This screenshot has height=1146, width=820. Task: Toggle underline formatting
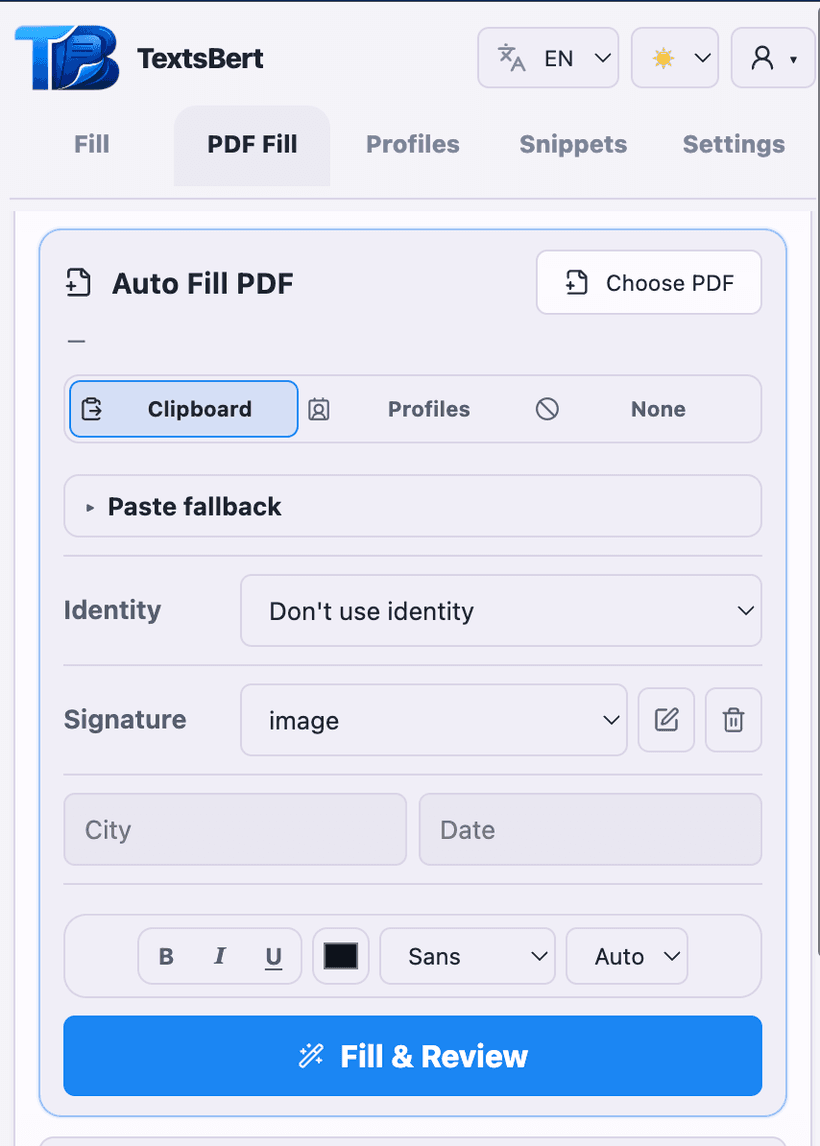[x=273, y=956]
